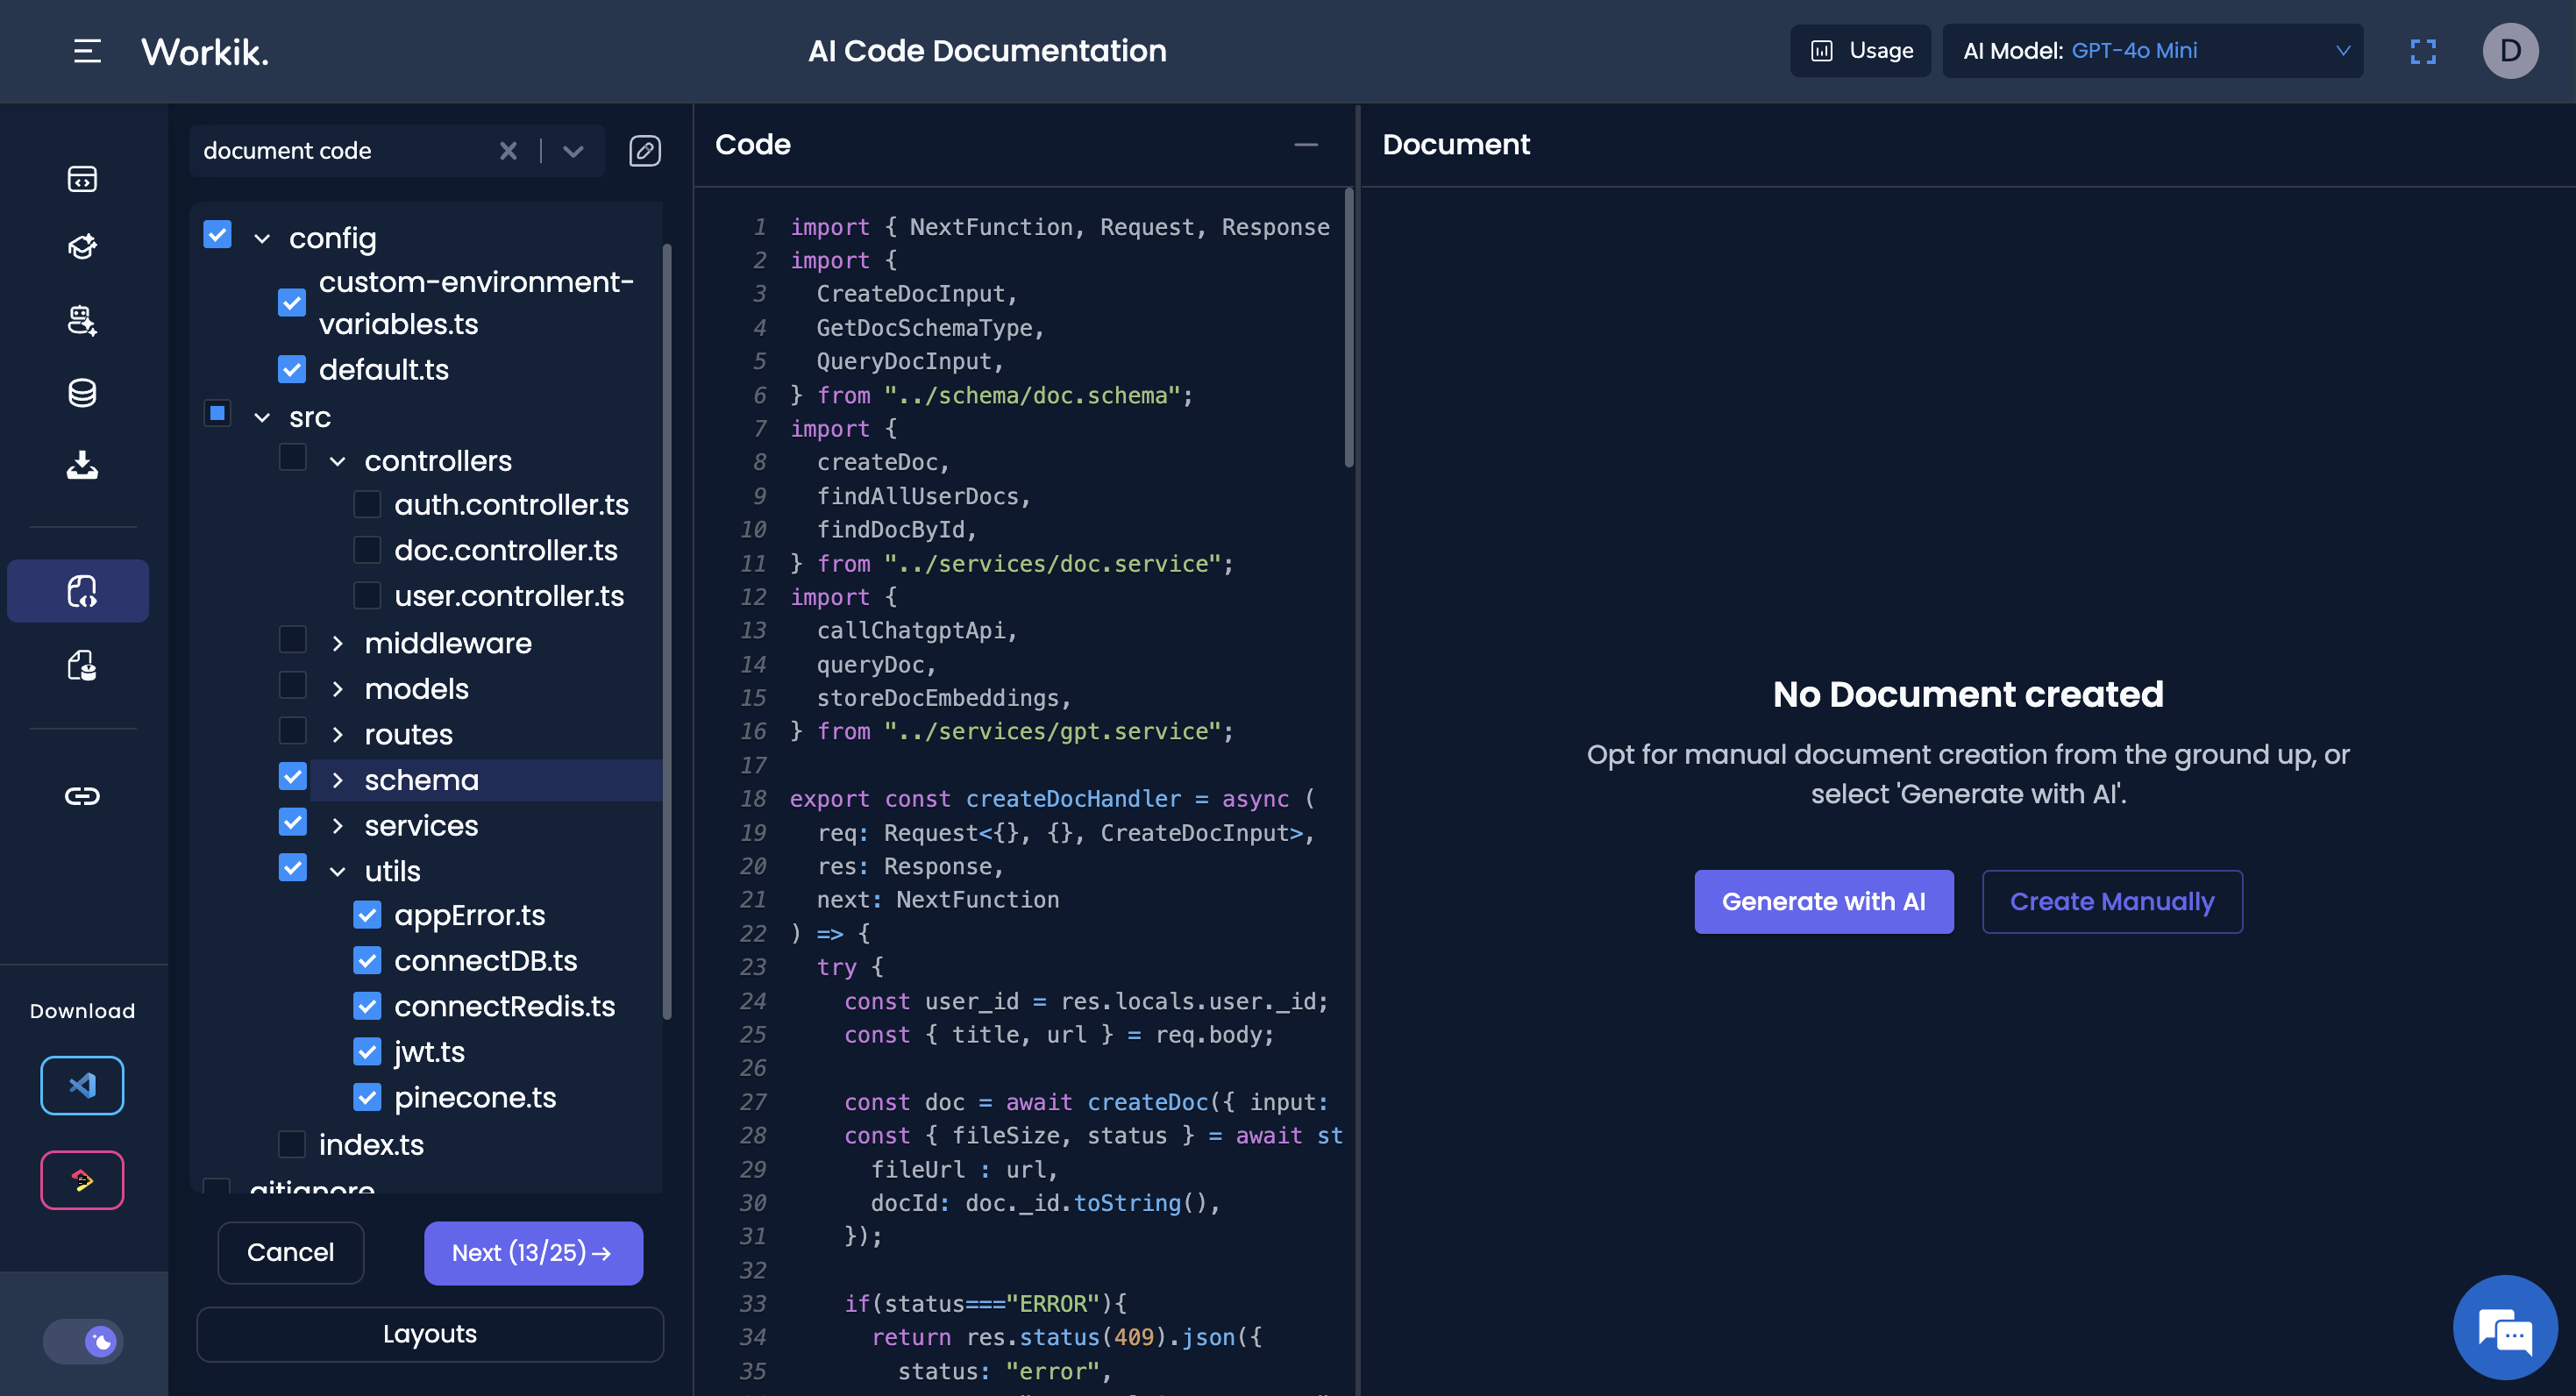
Task: Select jwt.ts file name
Action: [430, 1052]
